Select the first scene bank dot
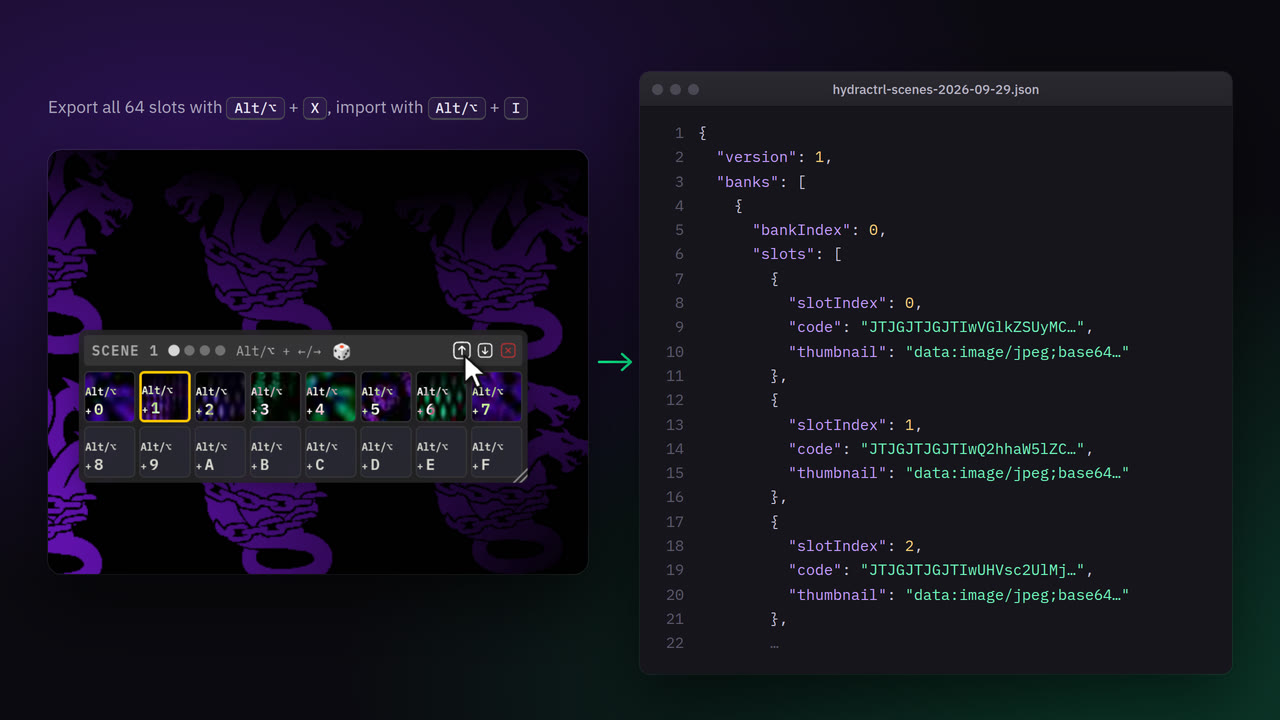 click(174, 351)
